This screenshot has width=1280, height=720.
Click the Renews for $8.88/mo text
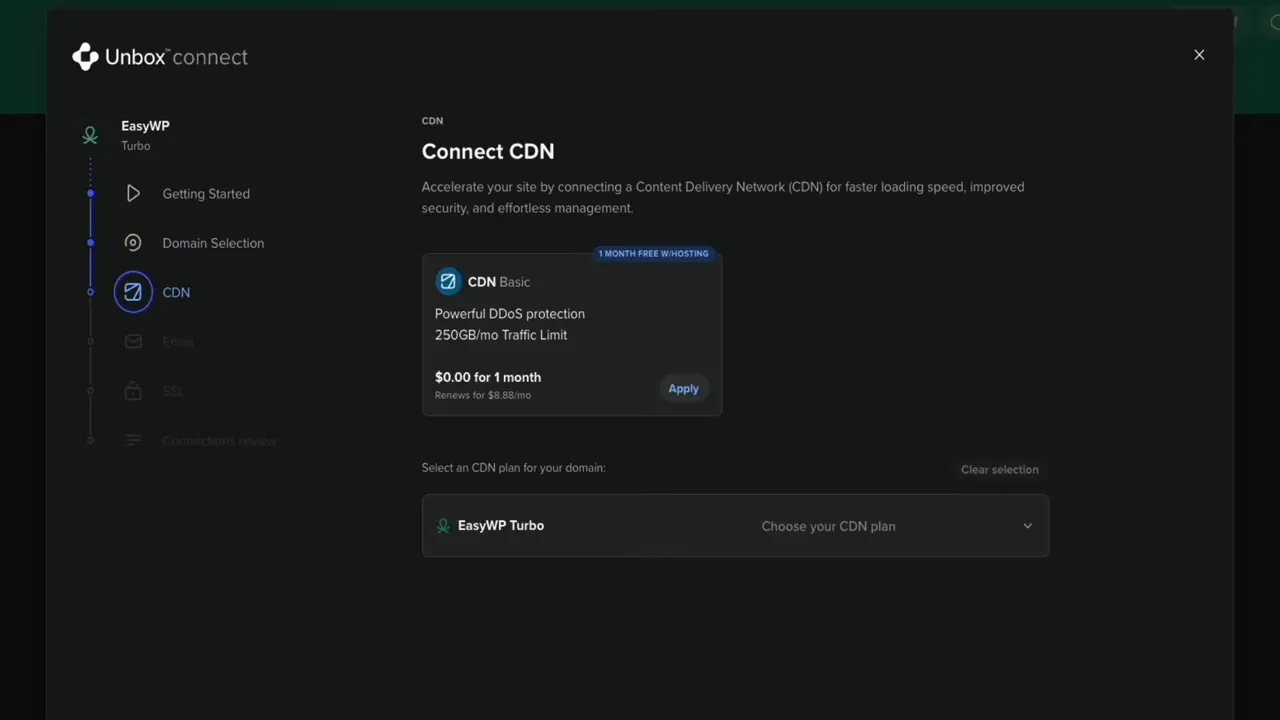[483, 396]
